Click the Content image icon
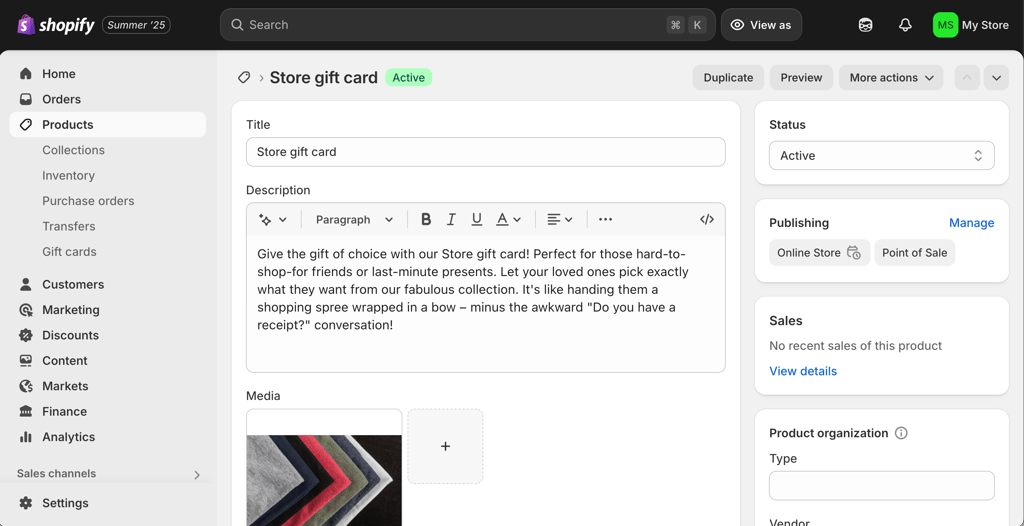 (x=25, y=361)
